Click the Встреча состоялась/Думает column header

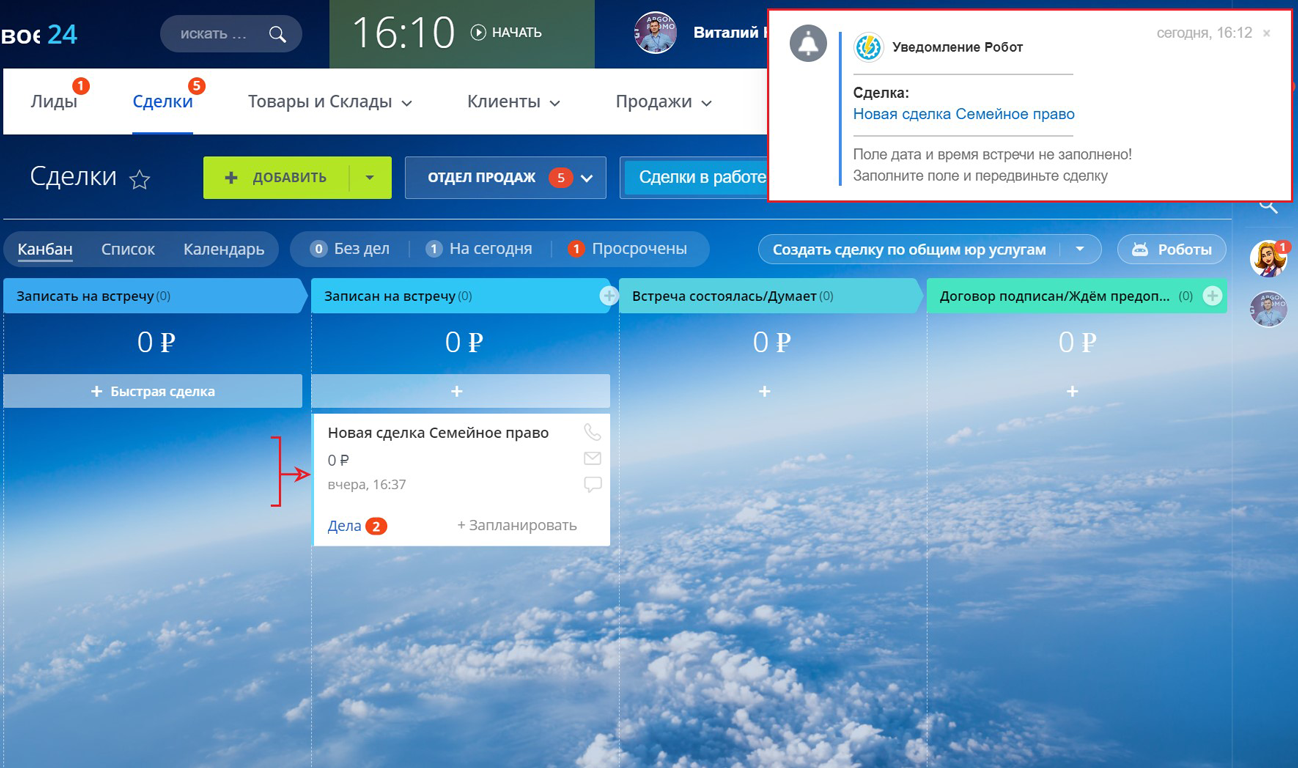click(x=770, y=296)
